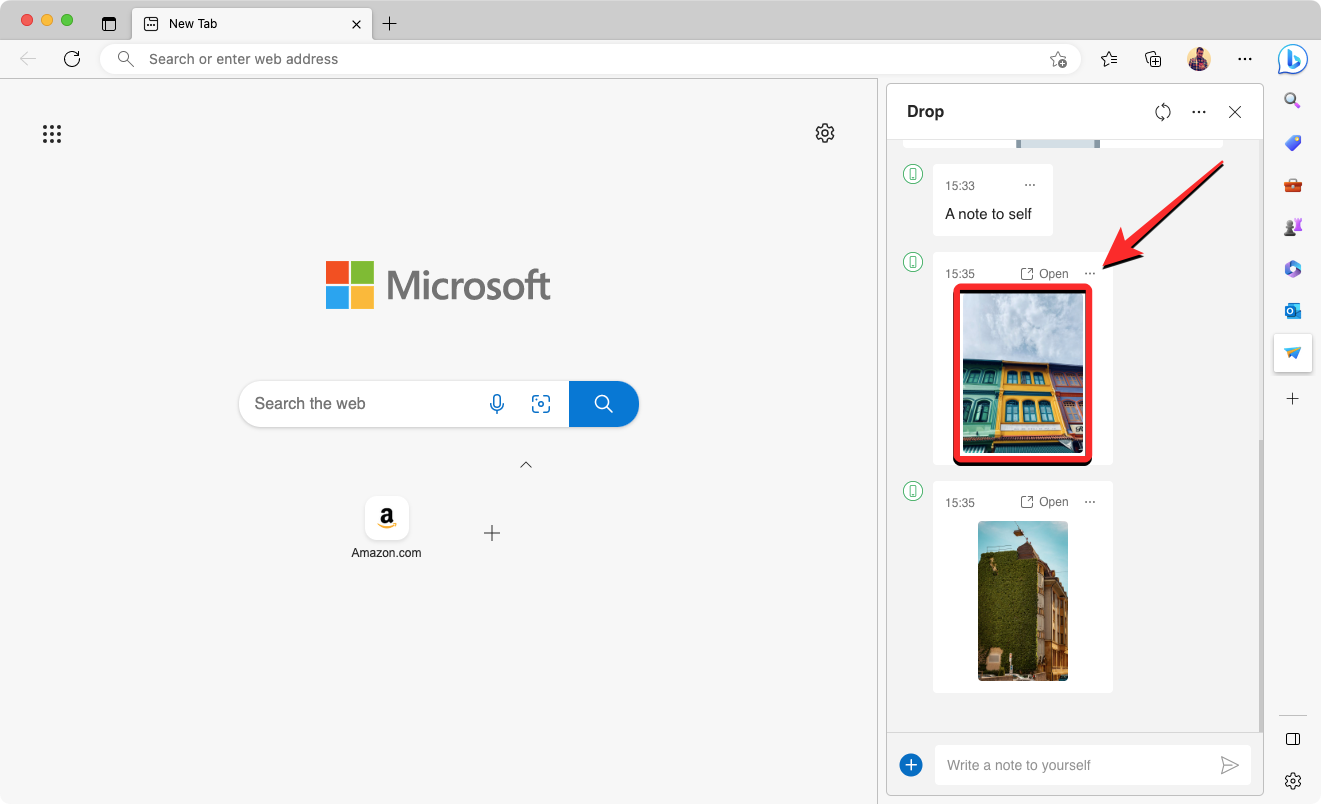The image size is (1321, 804).
Task: Click the Drop paper plane sidebar icon
Action: click(1292, 353)
